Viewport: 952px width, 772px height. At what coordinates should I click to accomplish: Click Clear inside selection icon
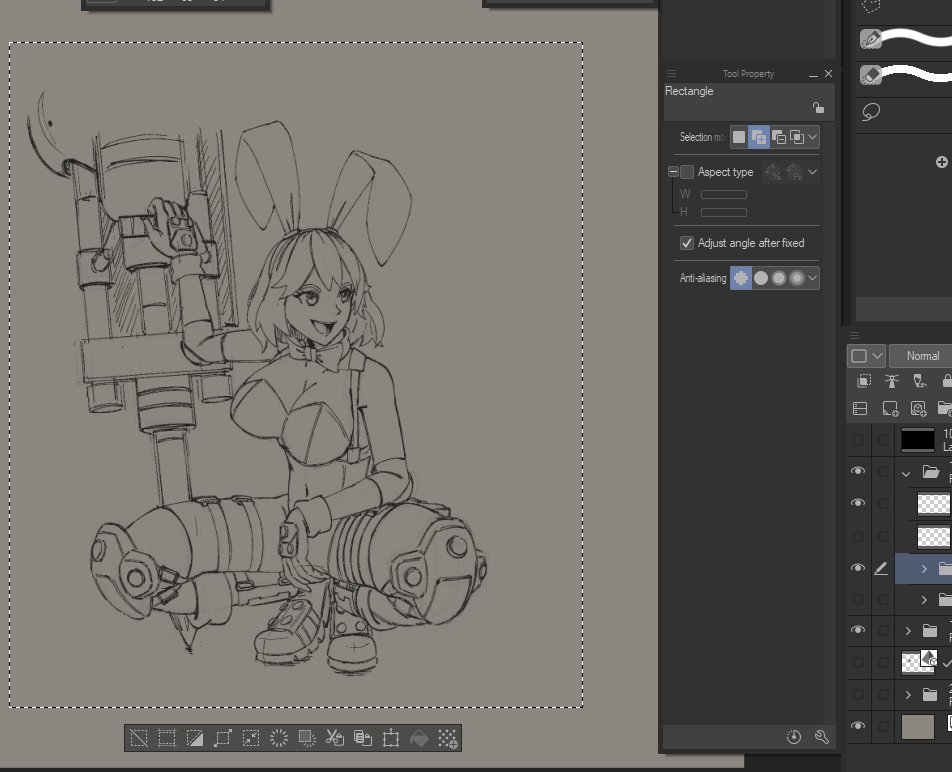point(279,738)
